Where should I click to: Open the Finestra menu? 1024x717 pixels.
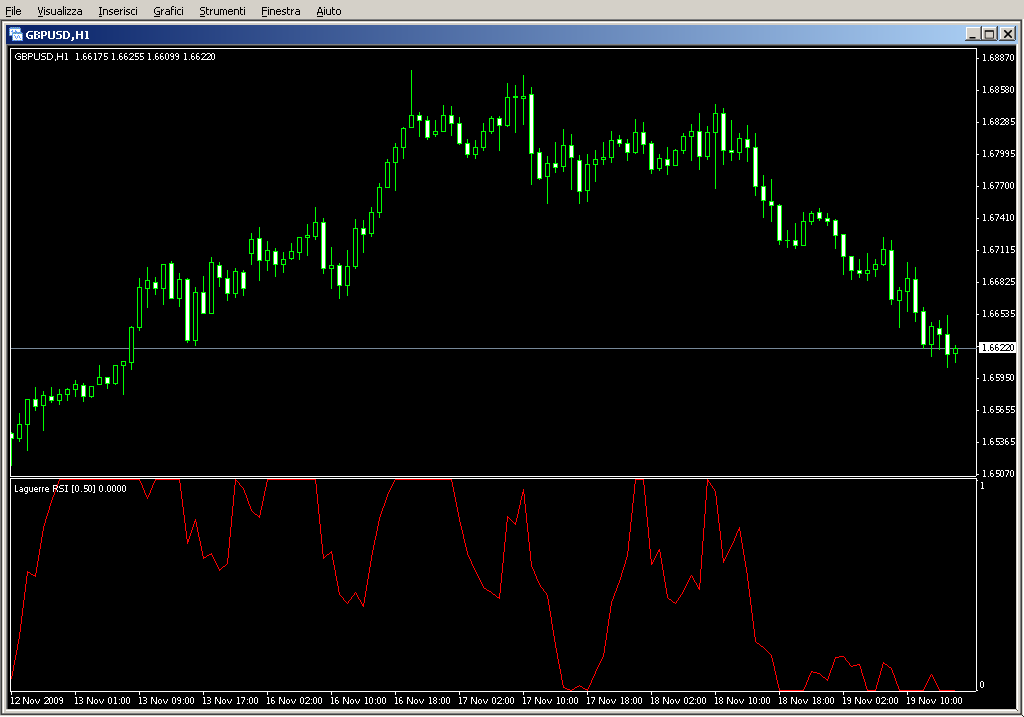pos(280,11)
